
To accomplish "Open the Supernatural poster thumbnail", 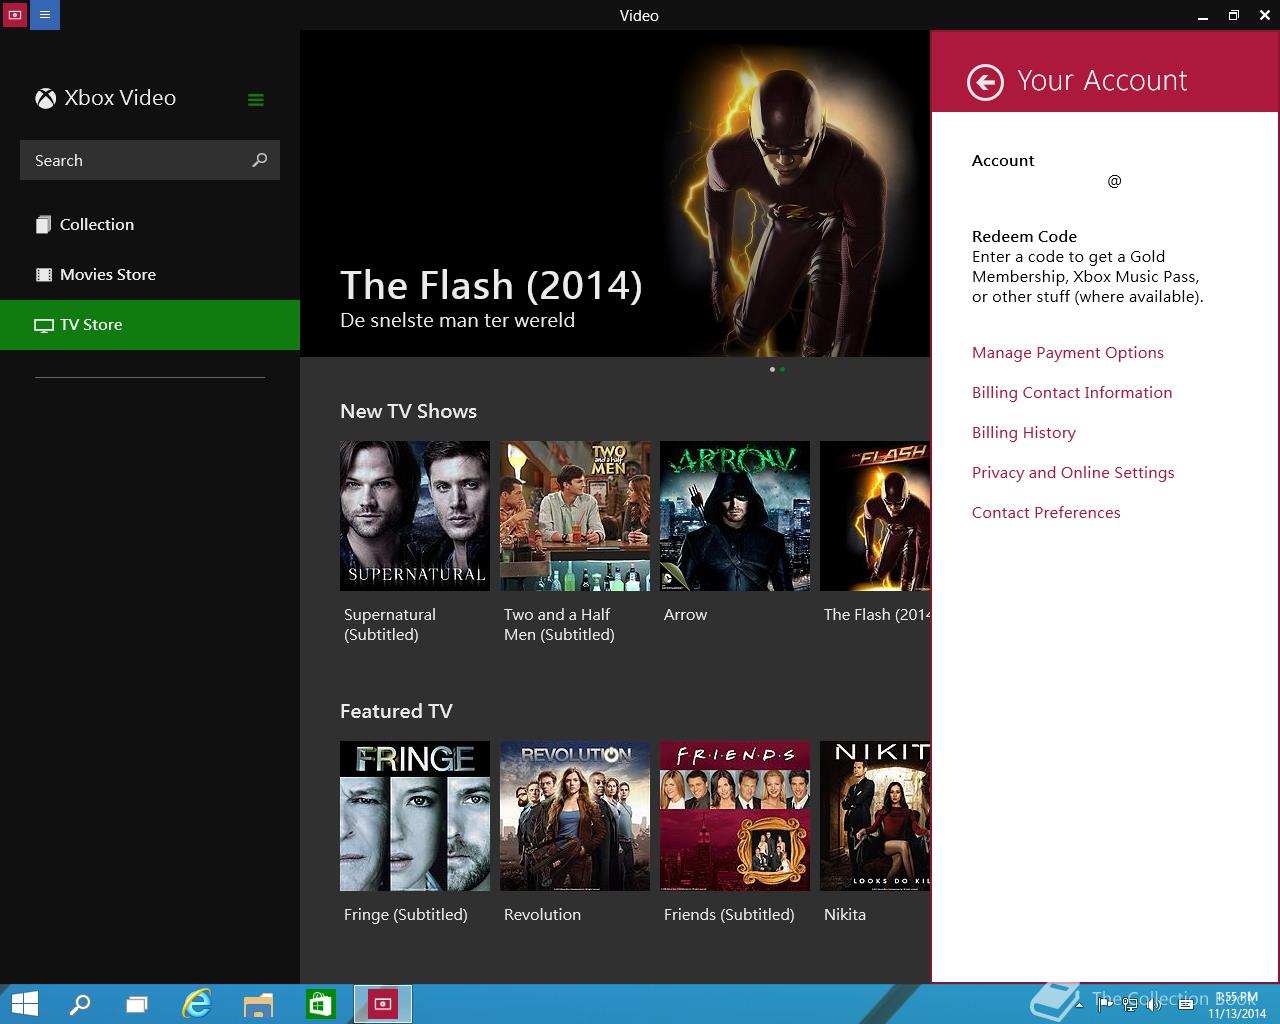I will [x=415, y=516].
